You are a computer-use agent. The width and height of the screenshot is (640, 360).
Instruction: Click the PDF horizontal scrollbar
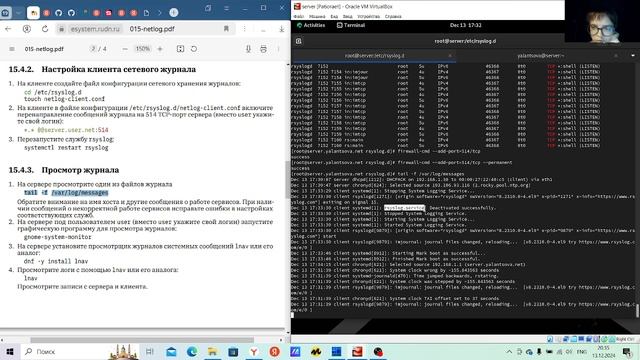[x=142, y=340]
